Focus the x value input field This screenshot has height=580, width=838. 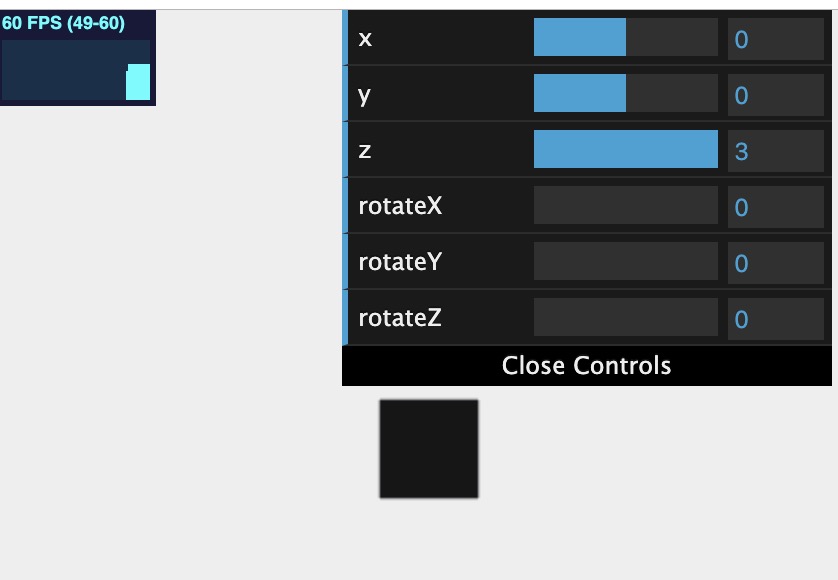tap(775, 39)
